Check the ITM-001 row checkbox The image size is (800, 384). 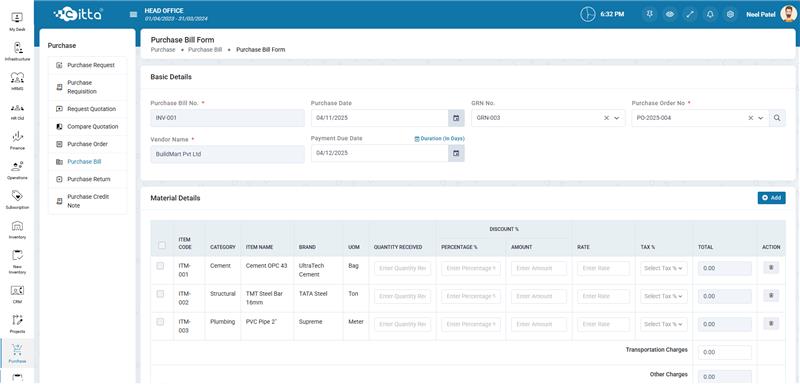pos(160,266)
